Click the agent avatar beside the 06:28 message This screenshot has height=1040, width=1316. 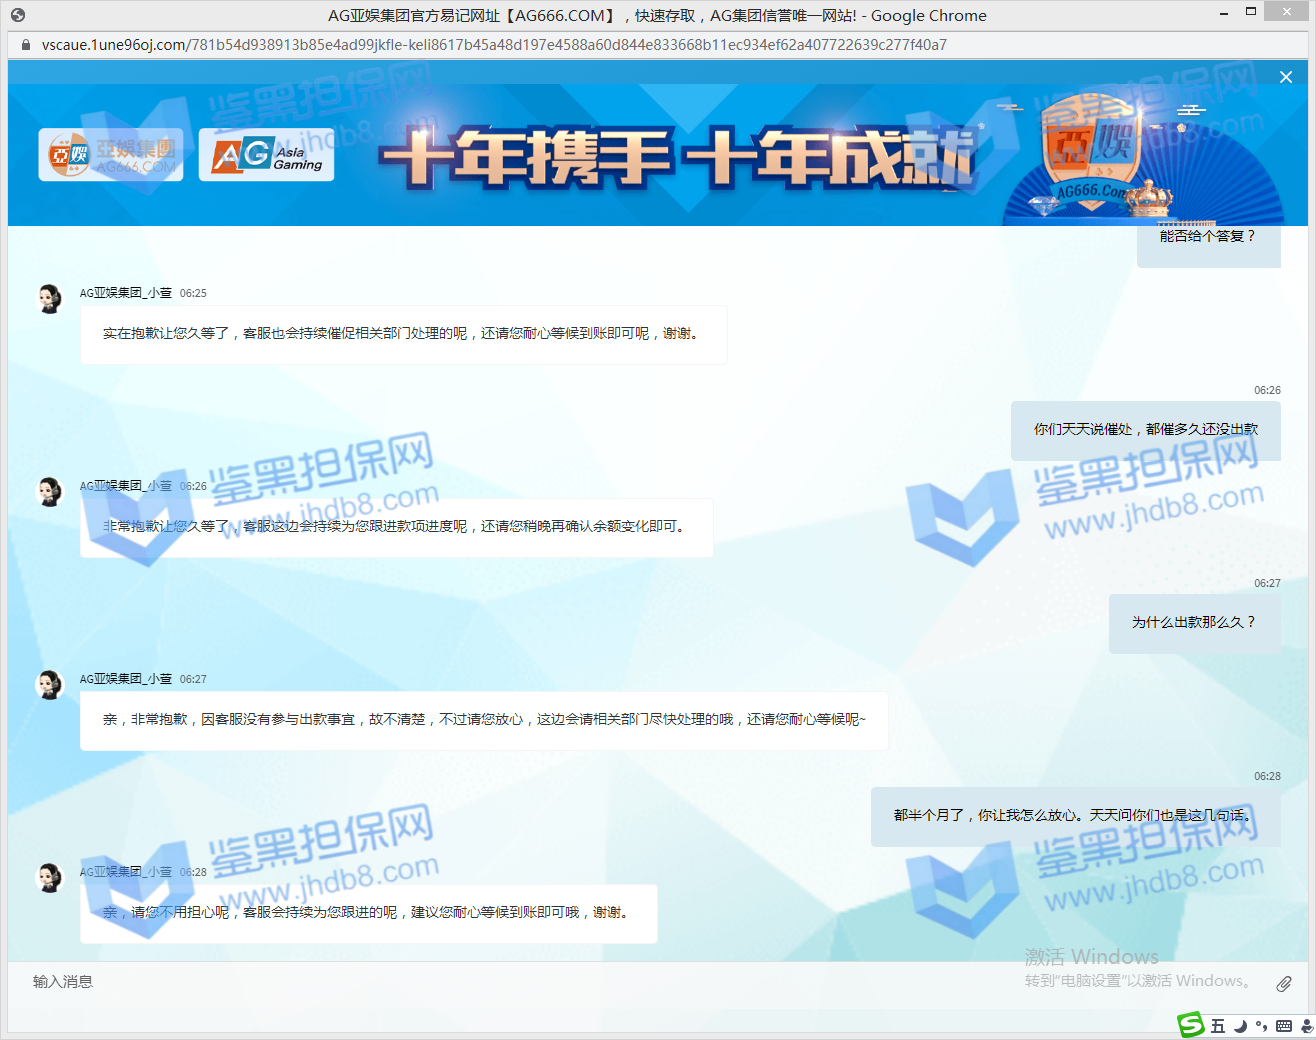click(49, 877)
